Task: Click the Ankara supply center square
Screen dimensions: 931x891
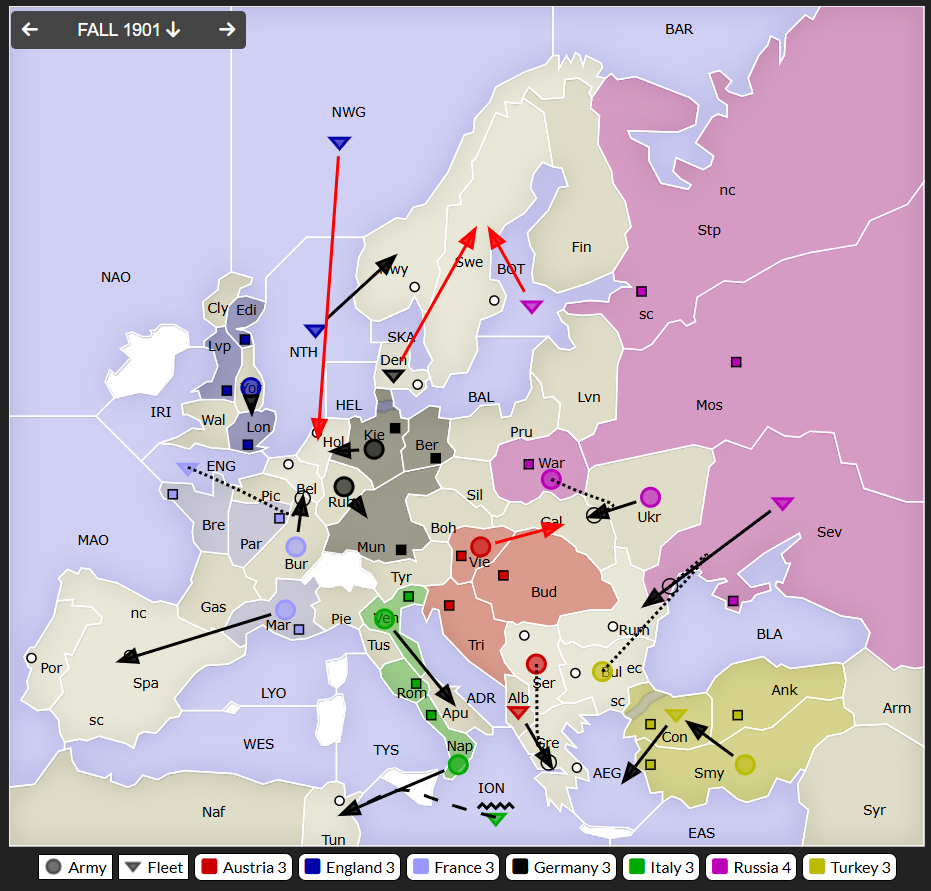Action: click(737, 715)
